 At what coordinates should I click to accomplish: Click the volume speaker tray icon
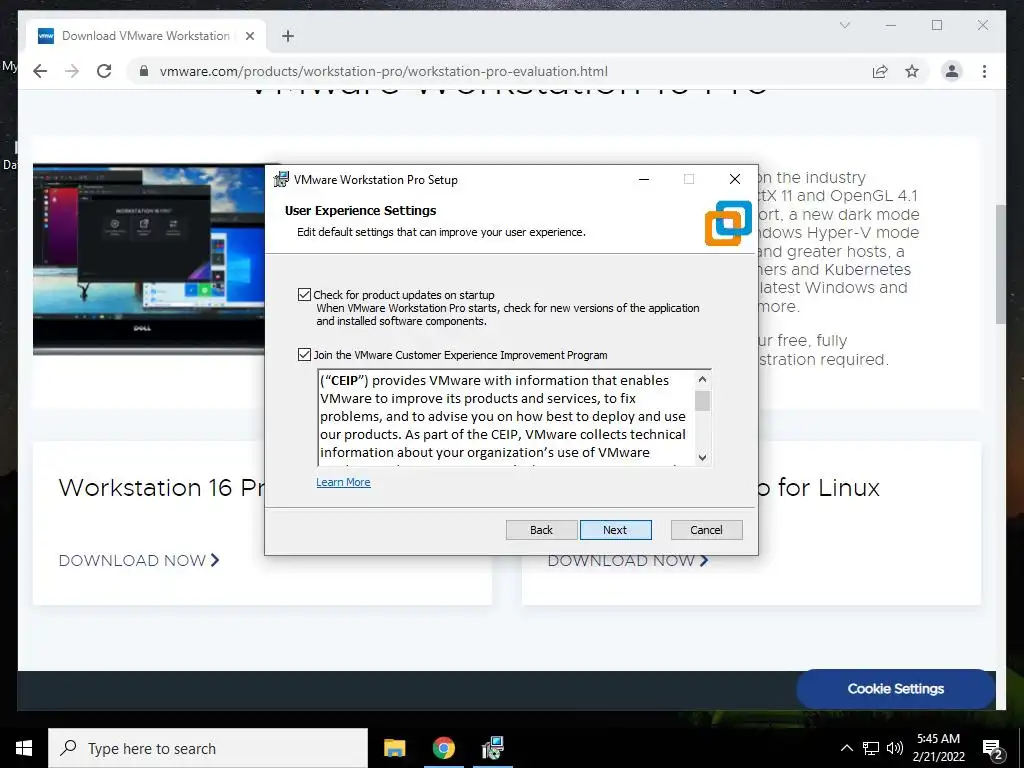(x=895, y=748)
